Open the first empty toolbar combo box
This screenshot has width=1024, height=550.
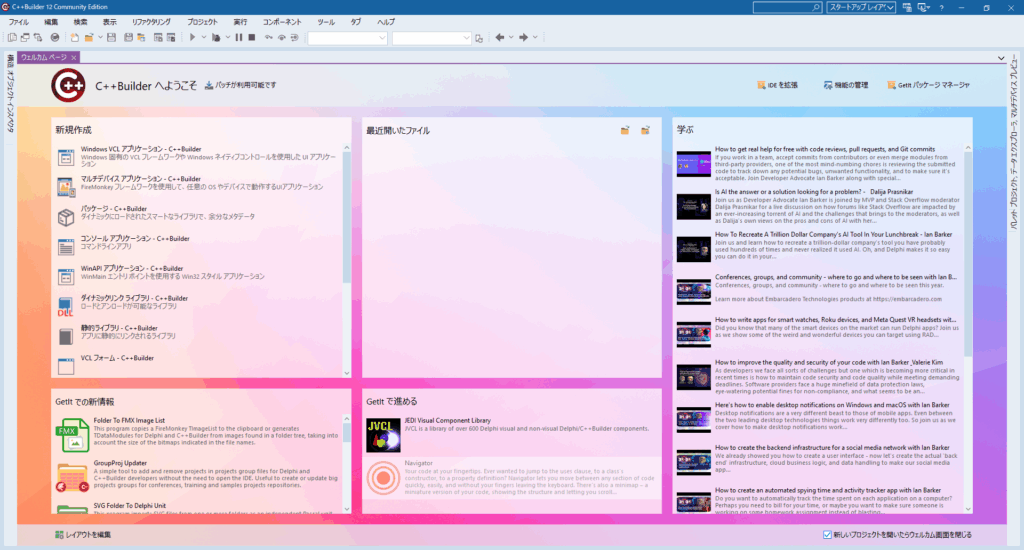347,38
